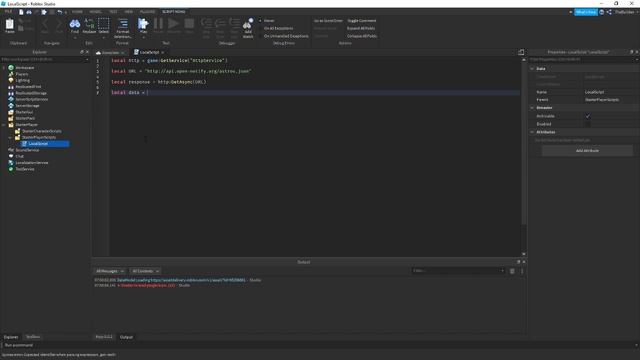
Task: Select SoundService in Explorer
Action: point(27,150)
